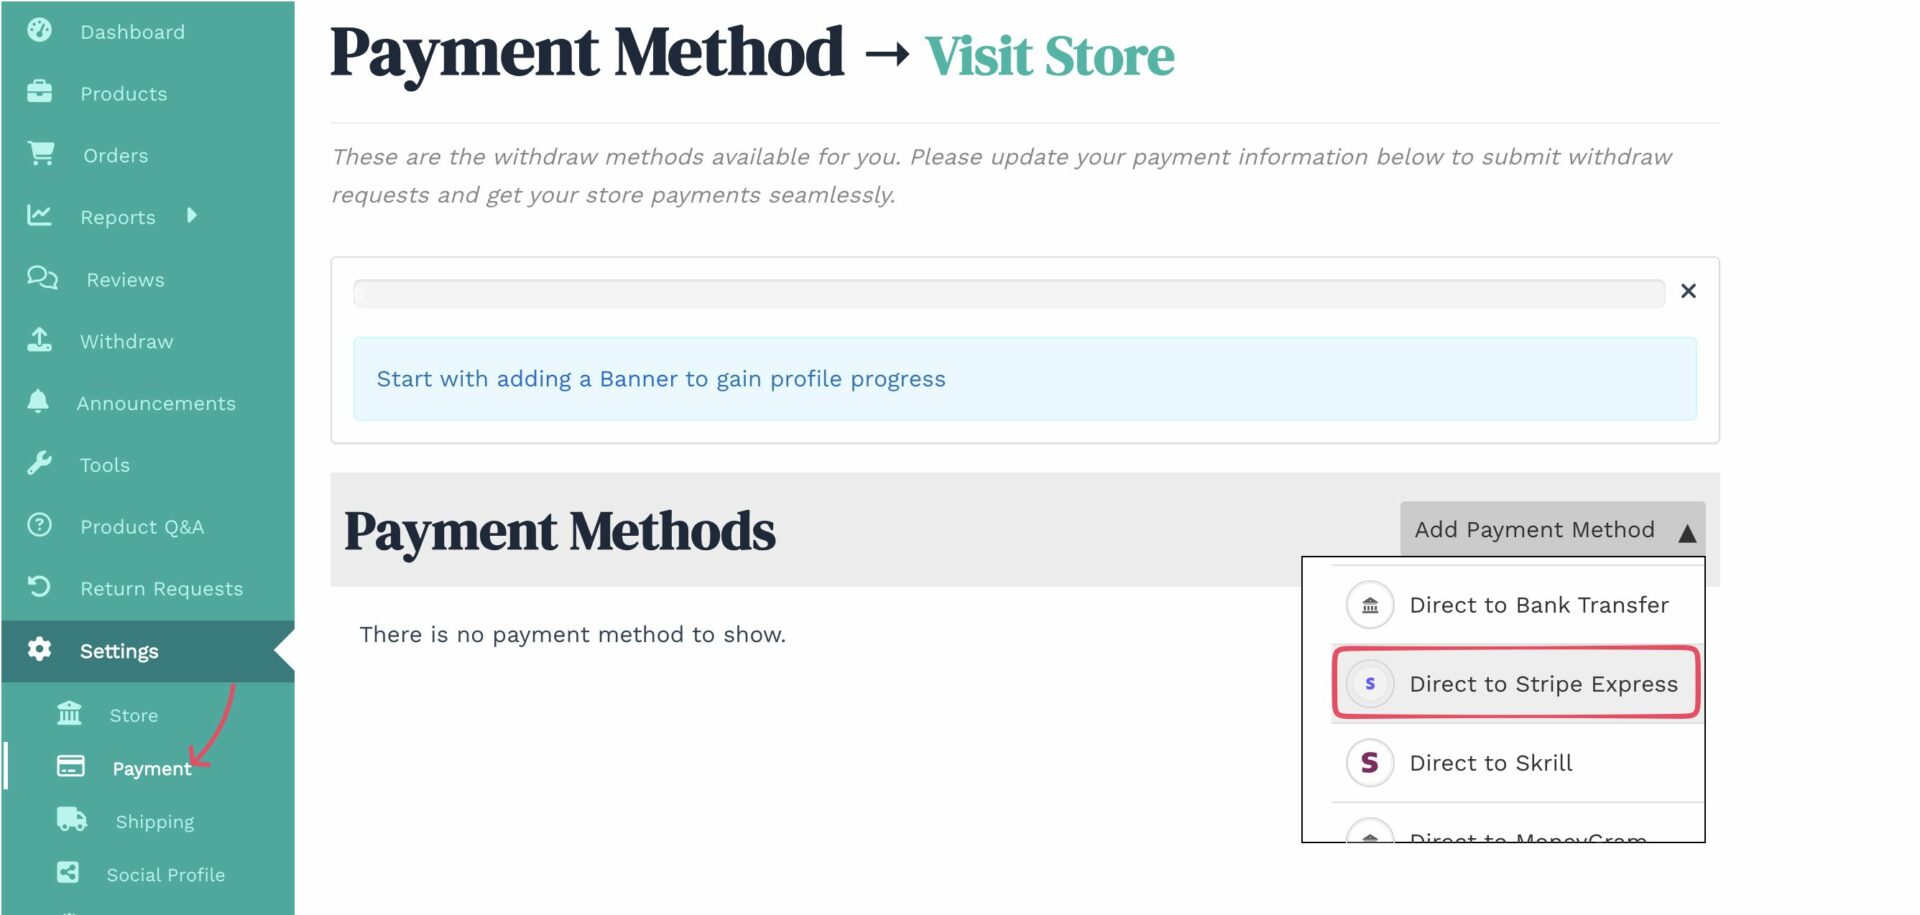The image size is (1920, 915).
Task: Click the Tools wrench icon
Action: pos(38,465)
